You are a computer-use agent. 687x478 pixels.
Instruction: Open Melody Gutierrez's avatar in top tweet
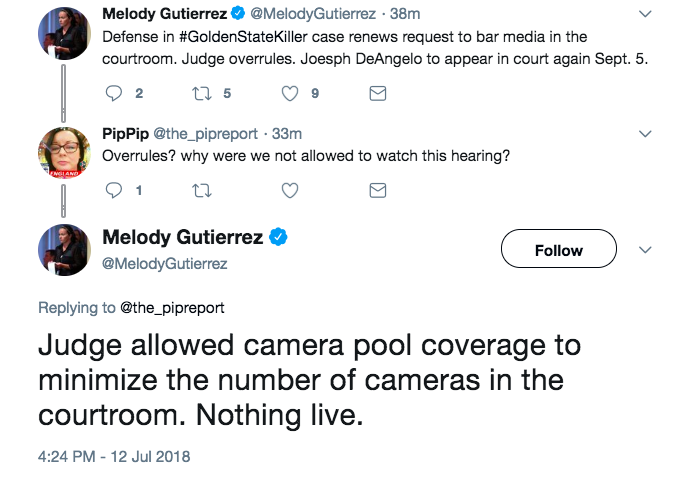coord(64,33)
